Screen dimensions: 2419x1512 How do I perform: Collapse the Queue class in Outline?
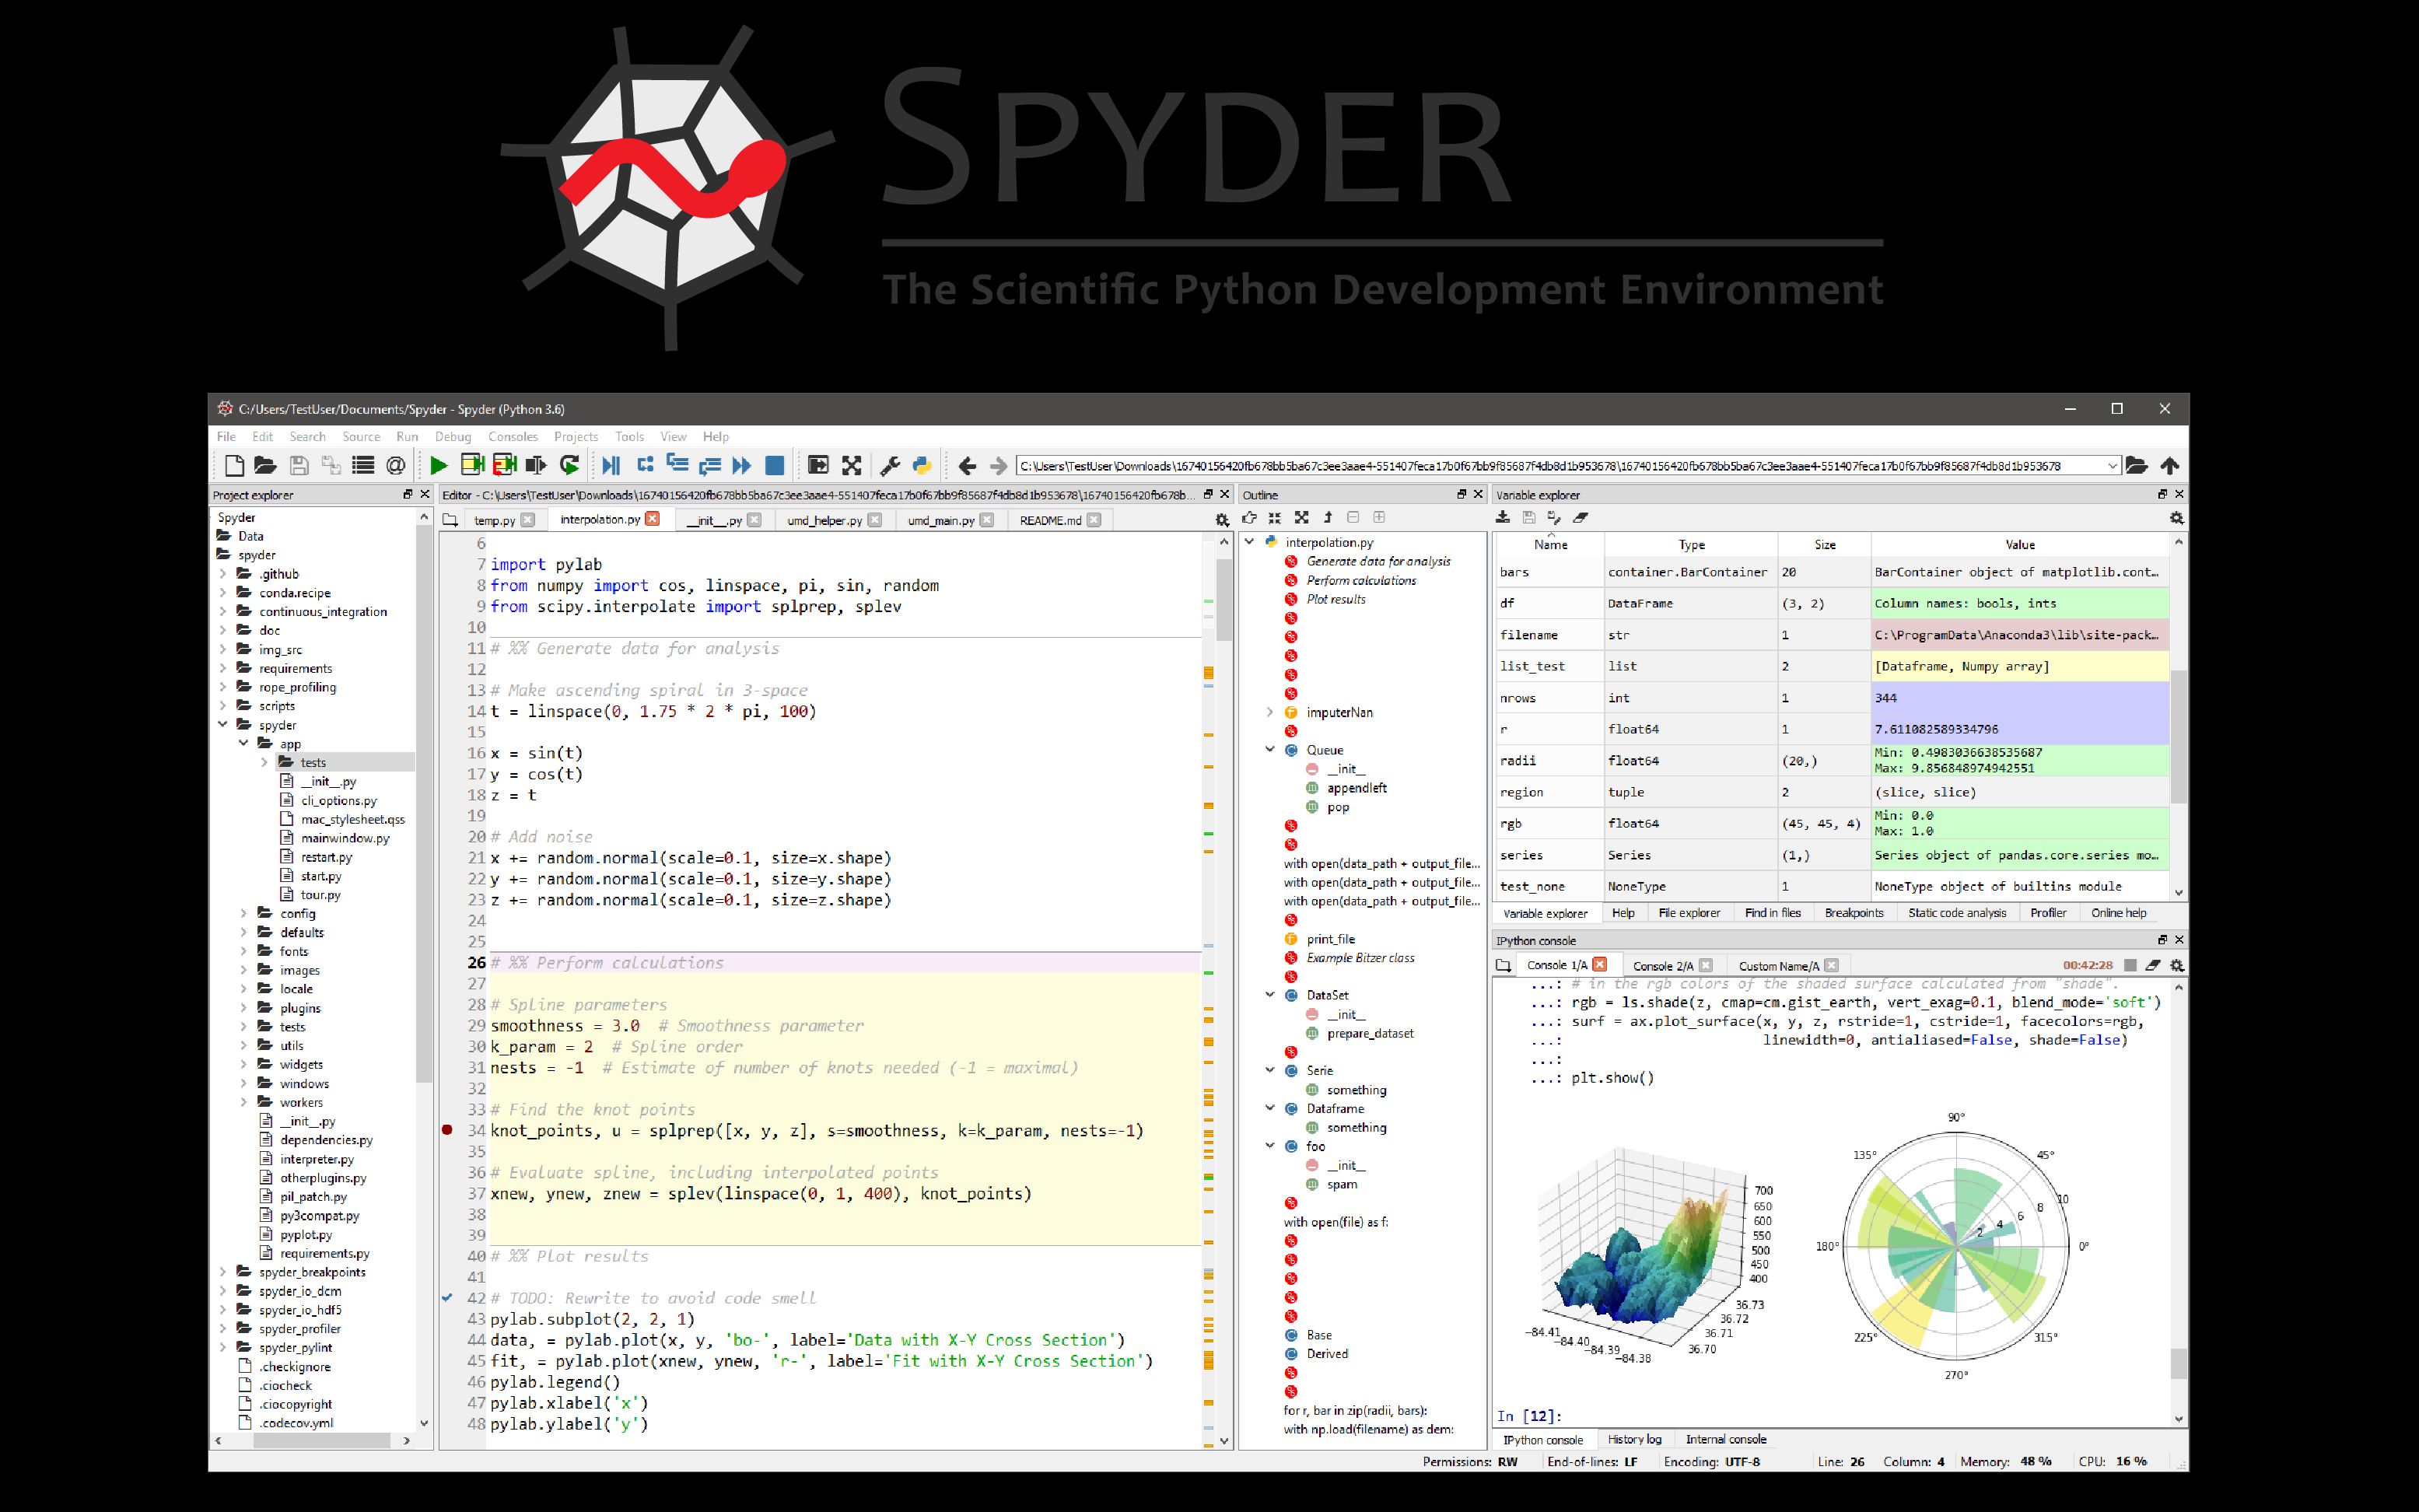[1270, 750]
